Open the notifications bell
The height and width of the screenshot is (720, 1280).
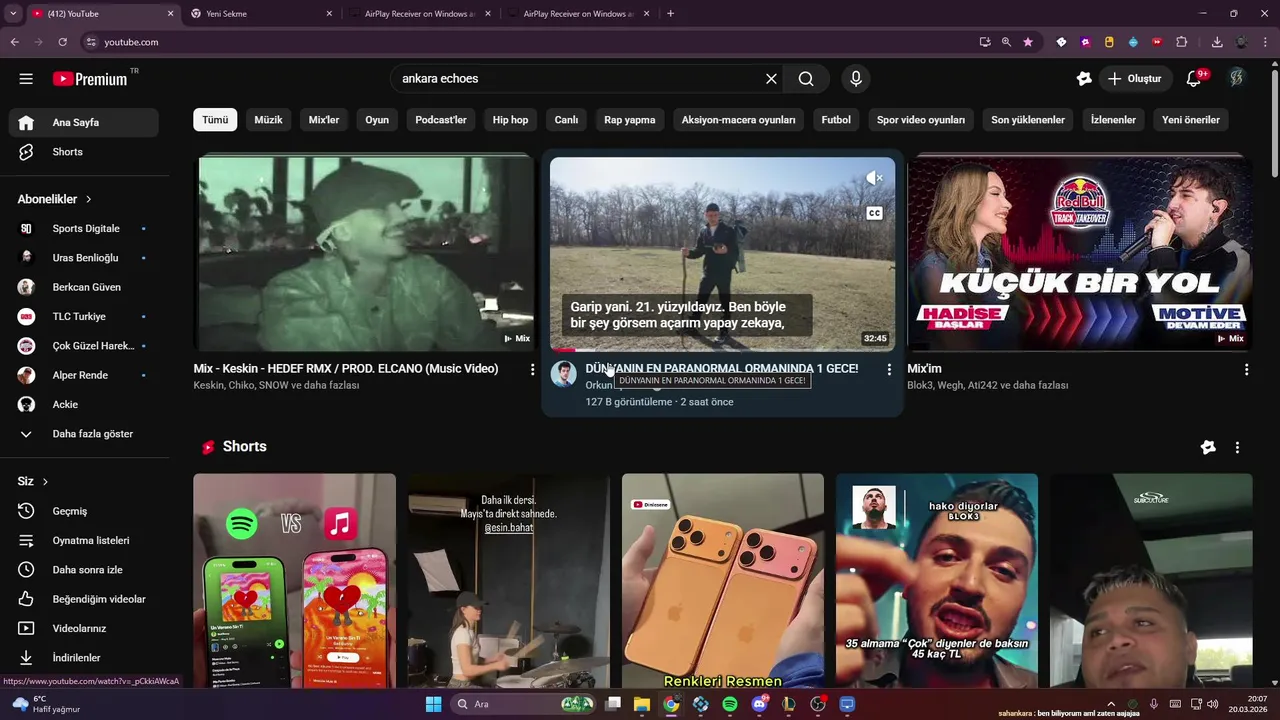[x=1194, y=79]
